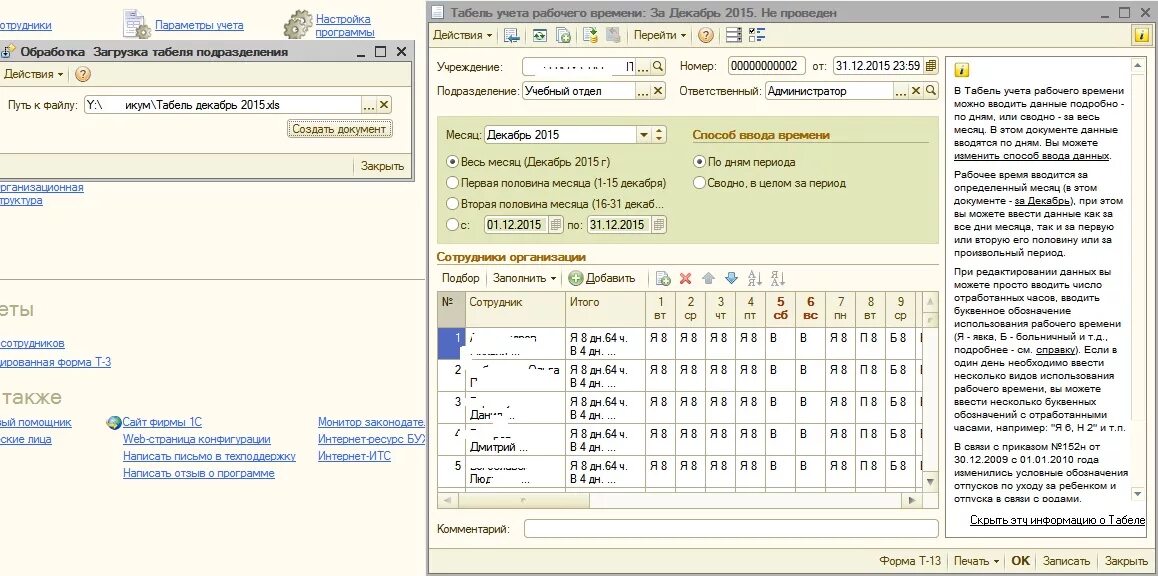
Task: Click Форма Т-13 at bottom bar
Action: point(910,560)
